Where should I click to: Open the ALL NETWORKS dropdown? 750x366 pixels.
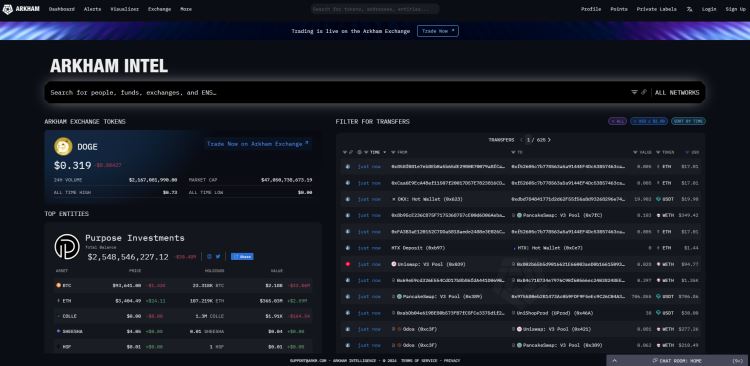(x=677, y=92)
